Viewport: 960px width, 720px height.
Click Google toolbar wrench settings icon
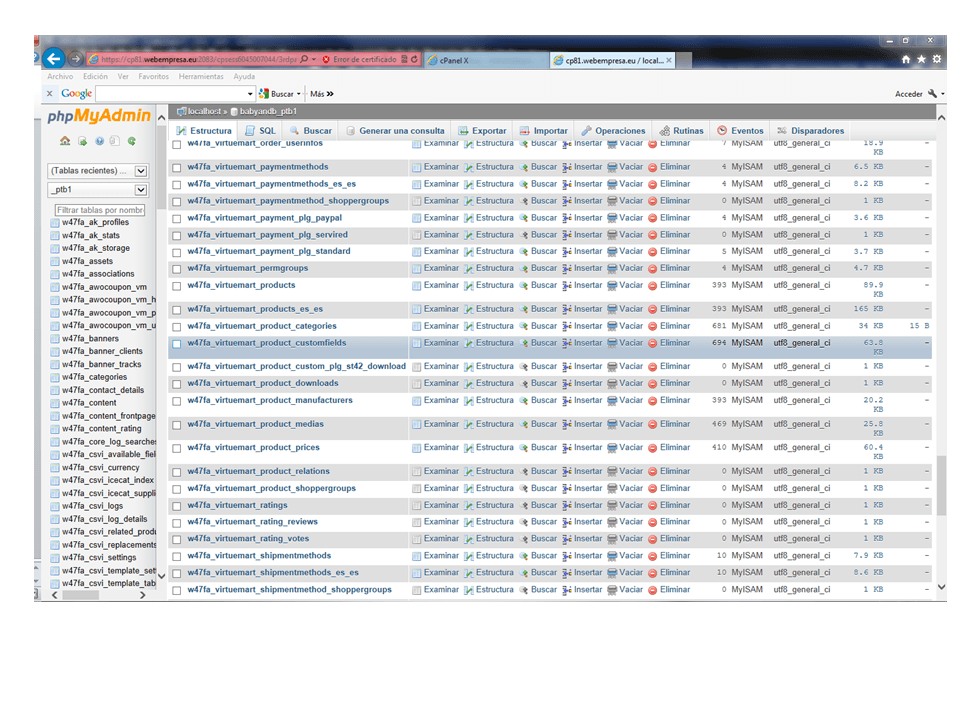click(932, 94)
